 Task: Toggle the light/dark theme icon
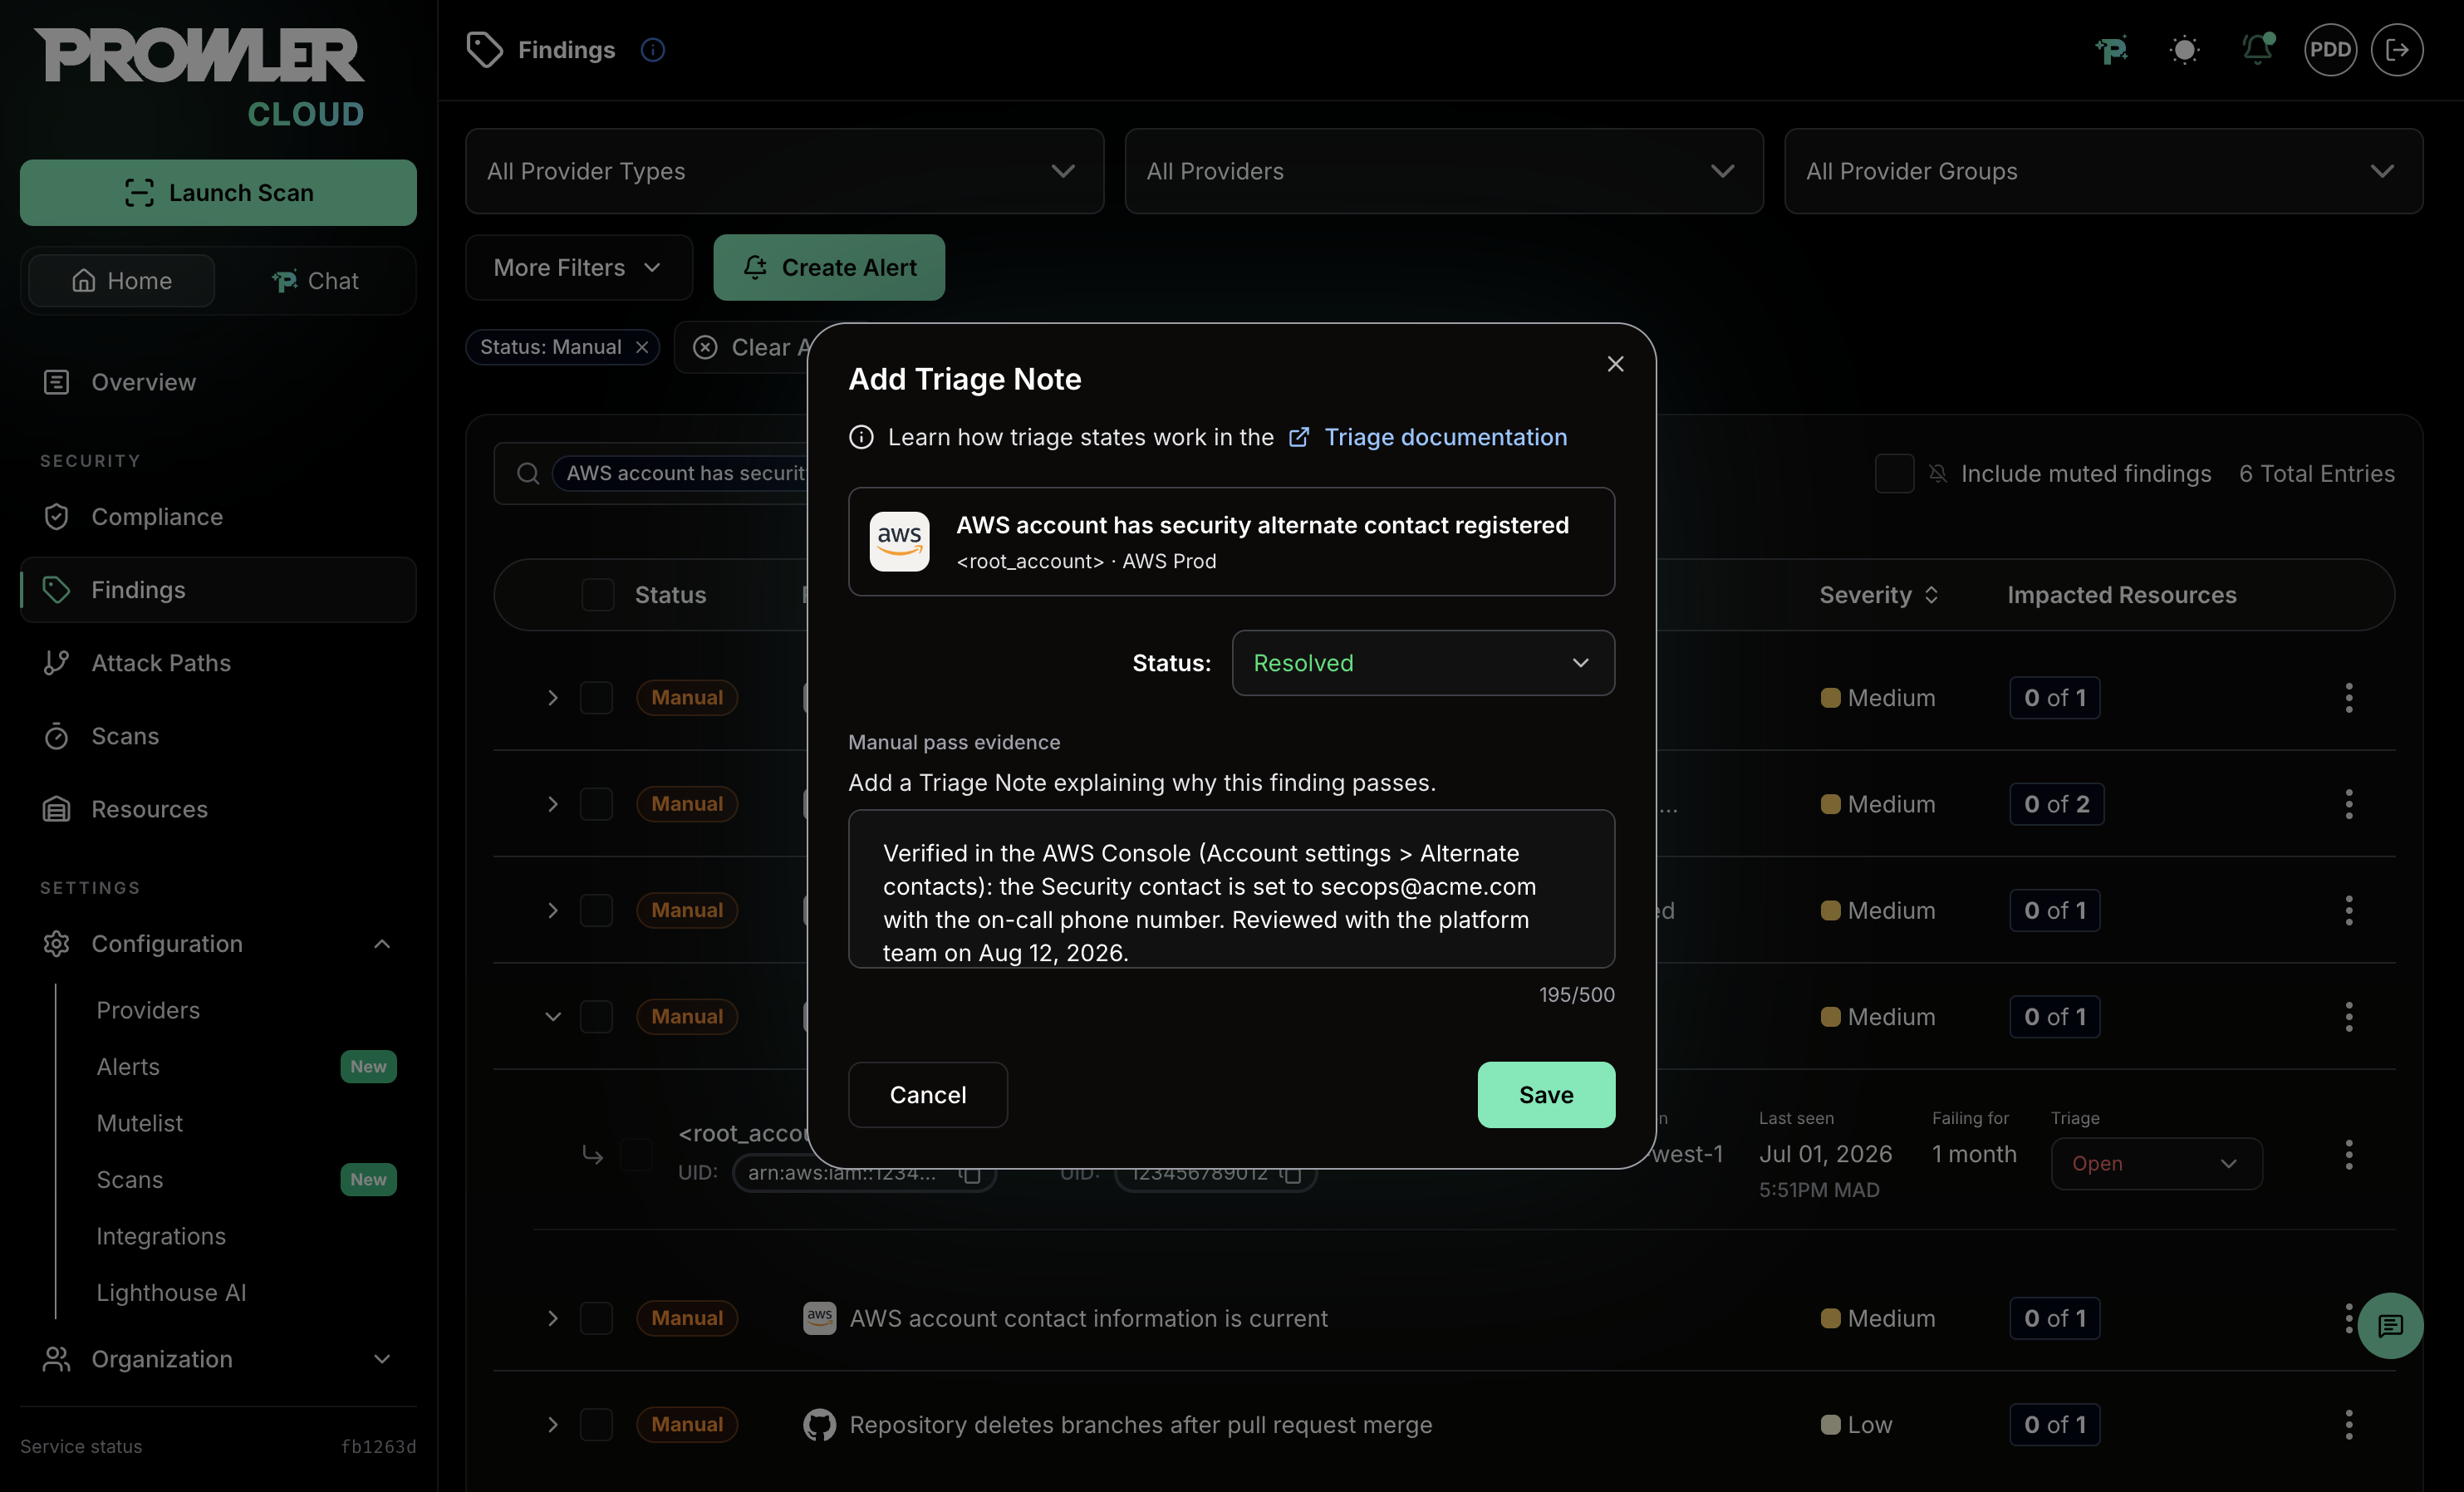click(2184, 50)
